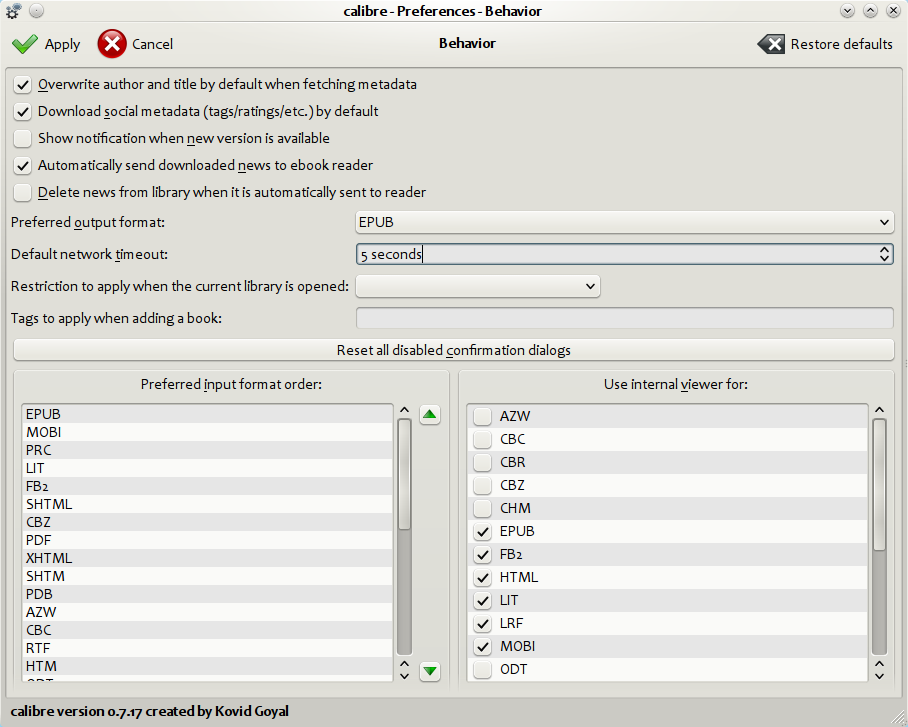Select RTF in input format order list
Image resolution: width=908 pixels, height=727 pixels.
point(207,648)
